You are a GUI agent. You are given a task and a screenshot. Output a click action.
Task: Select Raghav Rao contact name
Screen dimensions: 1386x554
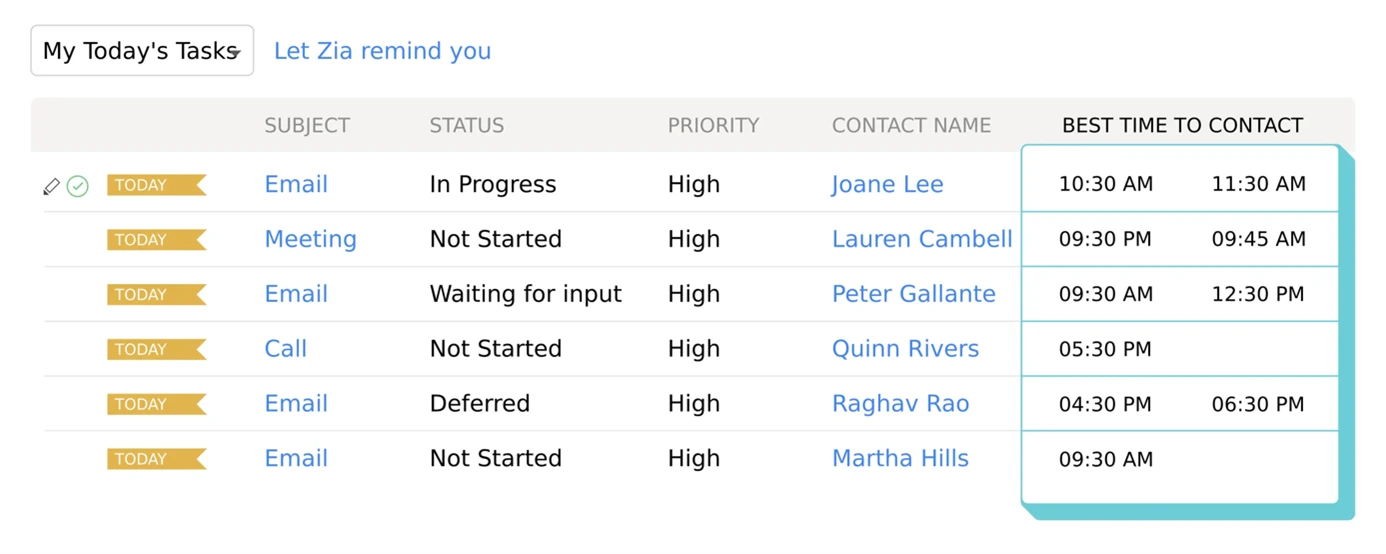(900, 405)
